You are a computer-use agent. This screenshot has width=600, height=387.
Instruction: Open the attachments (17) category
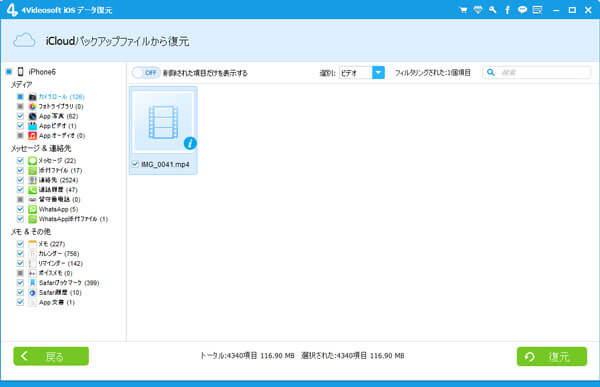60,170
